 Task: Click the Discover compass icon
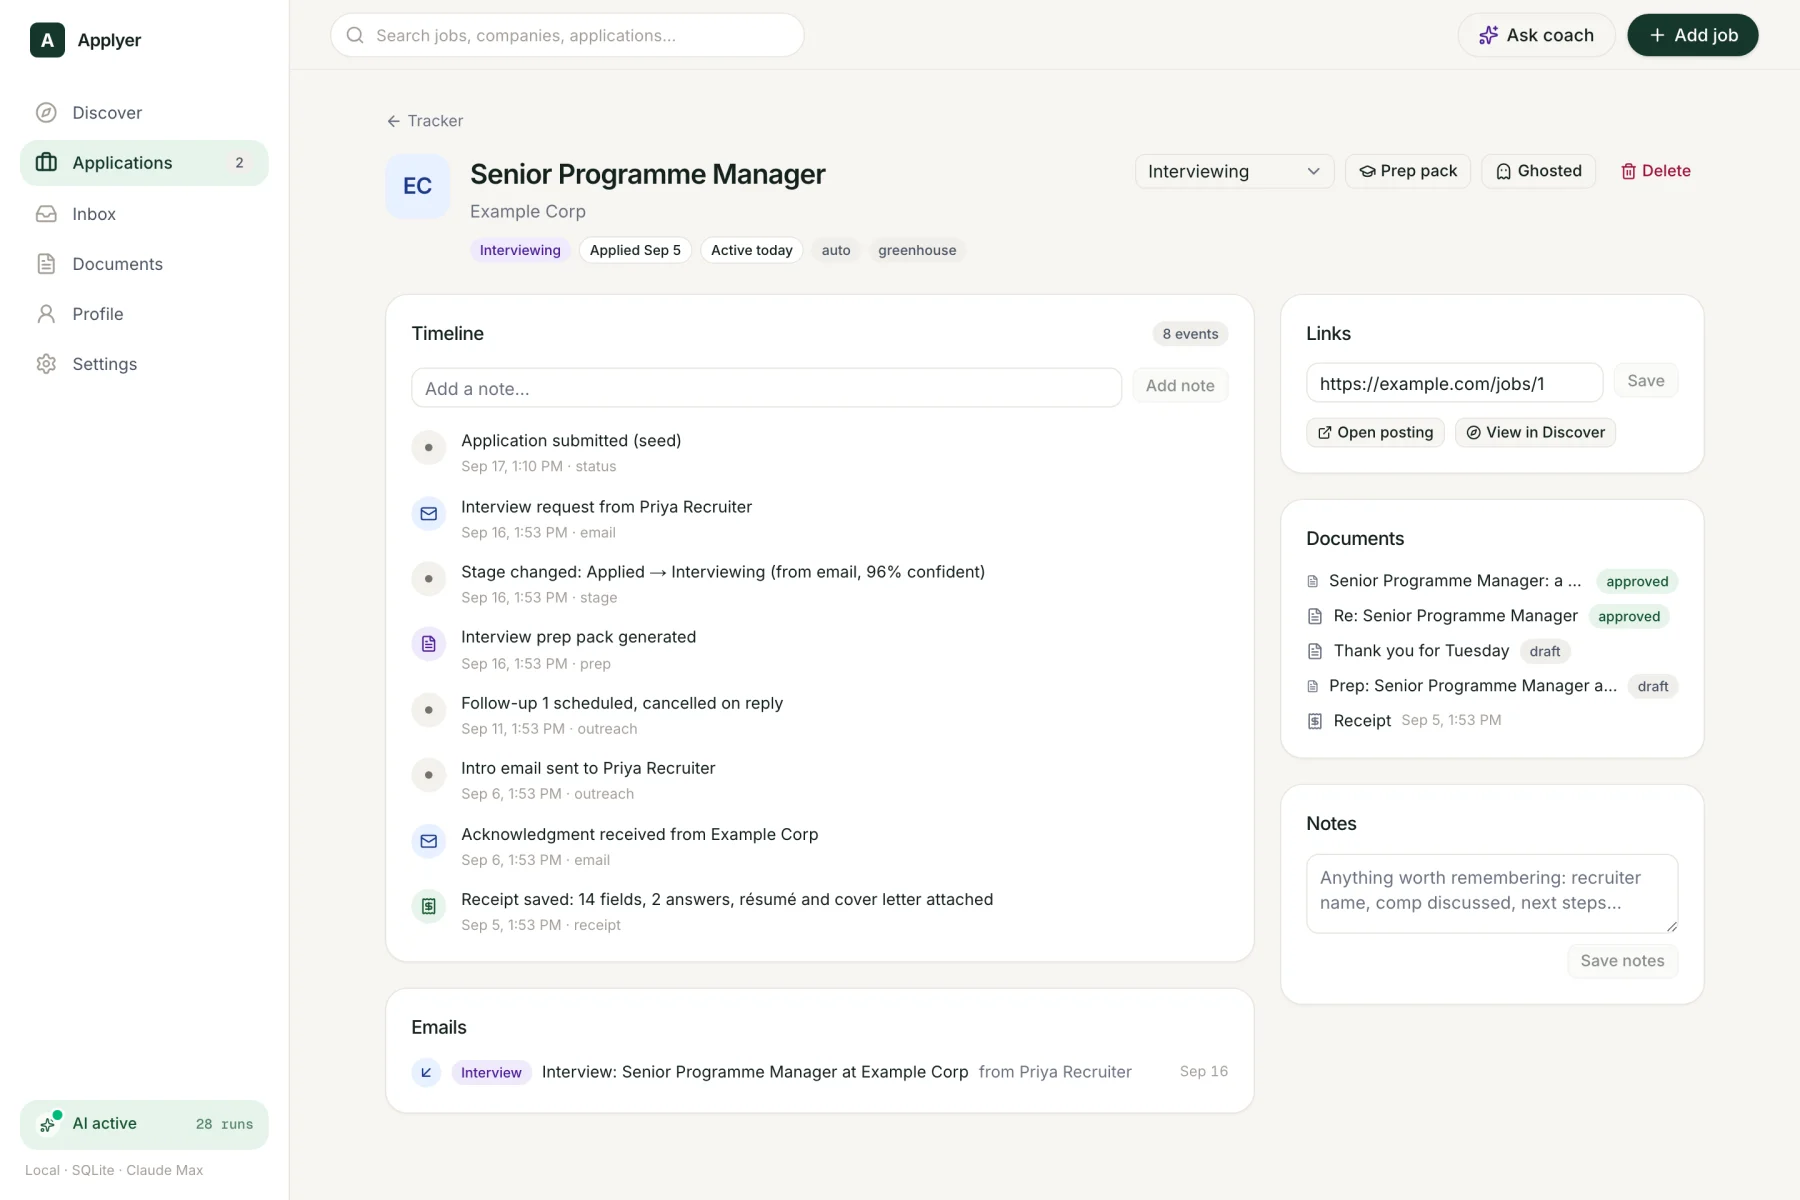[46, 113]
